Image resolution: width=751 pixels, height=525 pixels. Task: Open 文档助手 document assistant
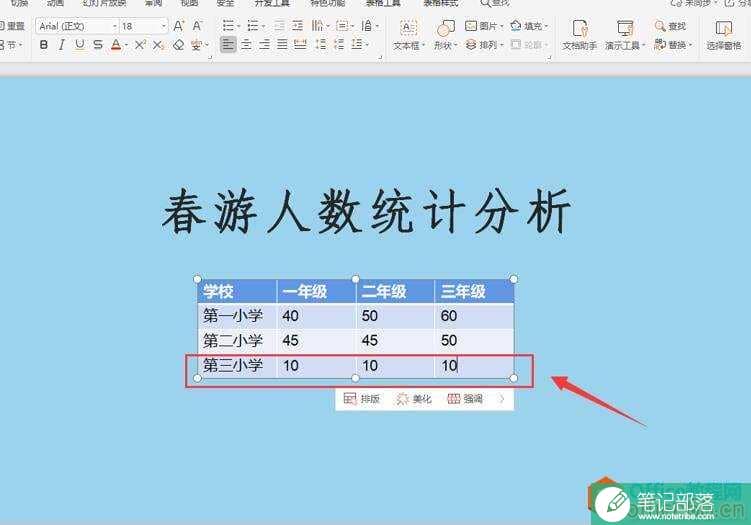pos(580,34)
